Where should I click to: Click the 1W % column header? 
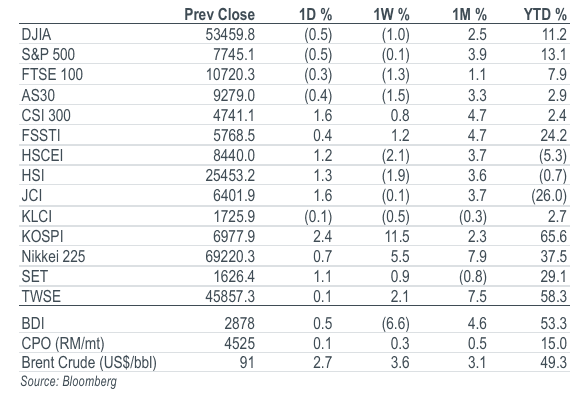click(x=391, y=15)
